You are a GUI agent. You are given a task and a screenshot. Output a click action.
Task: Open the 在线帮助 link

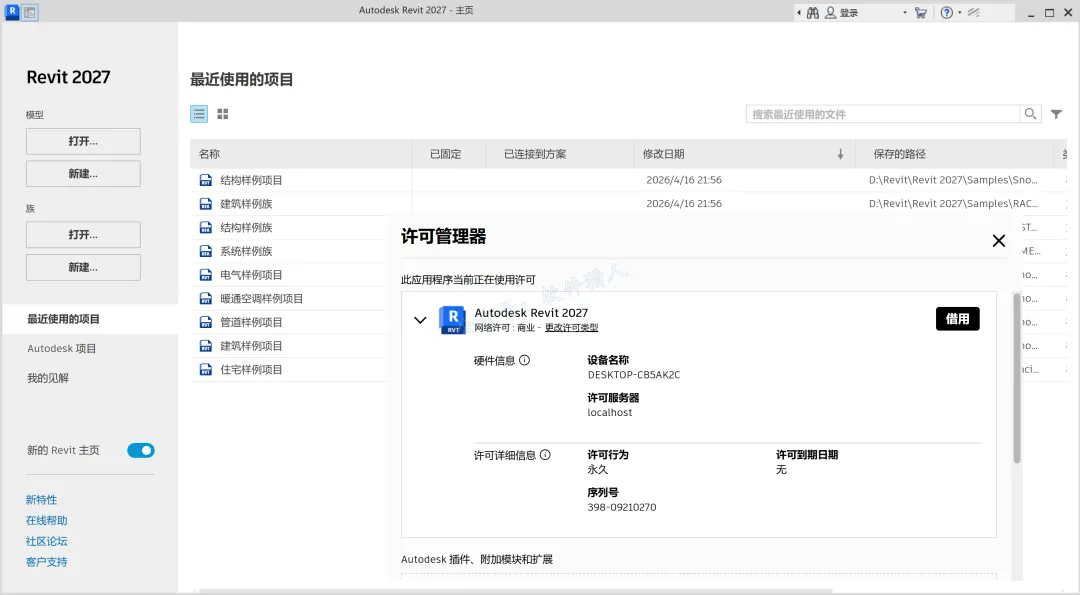pyautogui.click(x=46, y=521)
